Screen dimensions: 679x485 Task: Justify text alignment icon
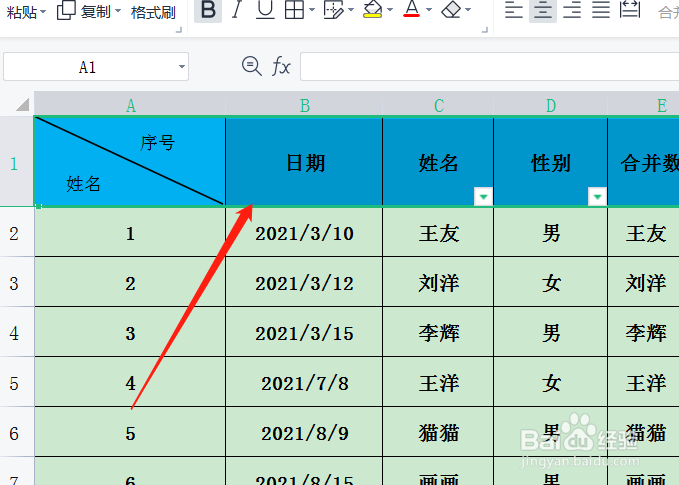click(x=601, y=10)
